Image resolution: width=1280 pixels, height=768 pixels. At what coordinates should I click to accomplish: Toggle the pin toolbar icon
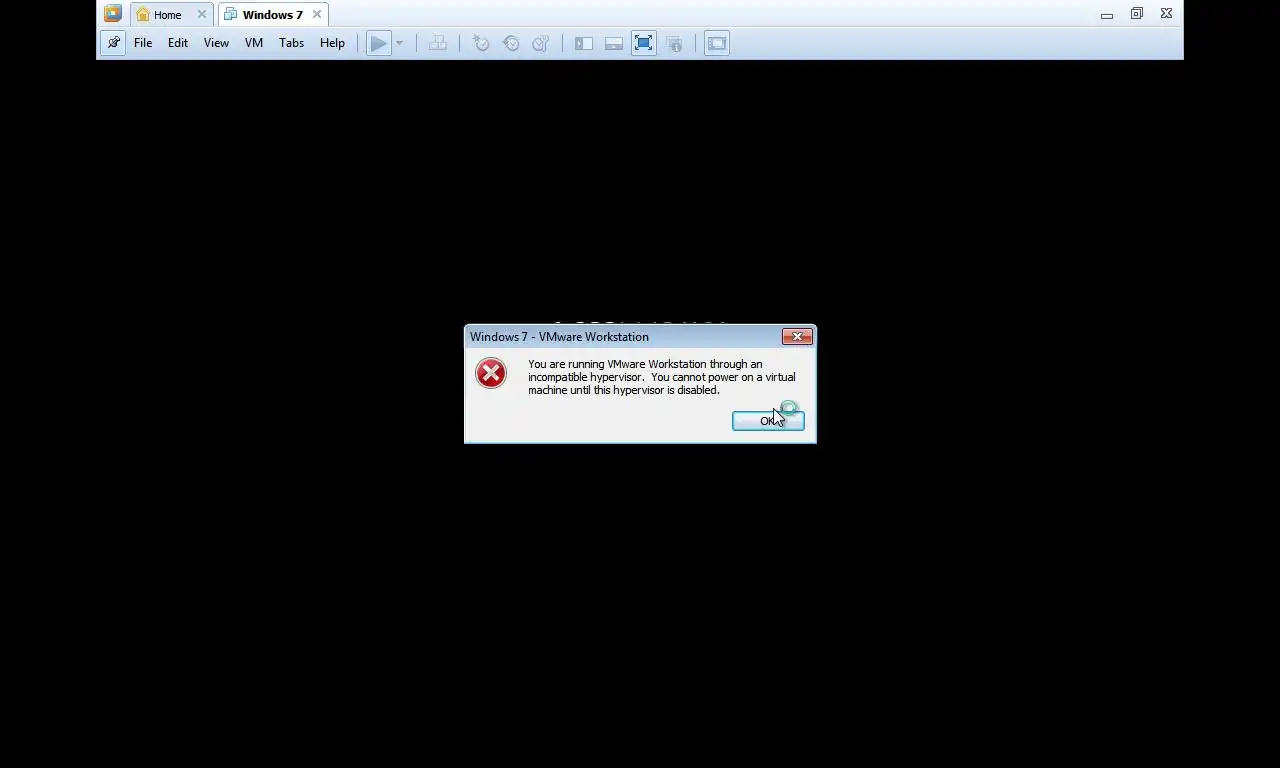point(113,43)
